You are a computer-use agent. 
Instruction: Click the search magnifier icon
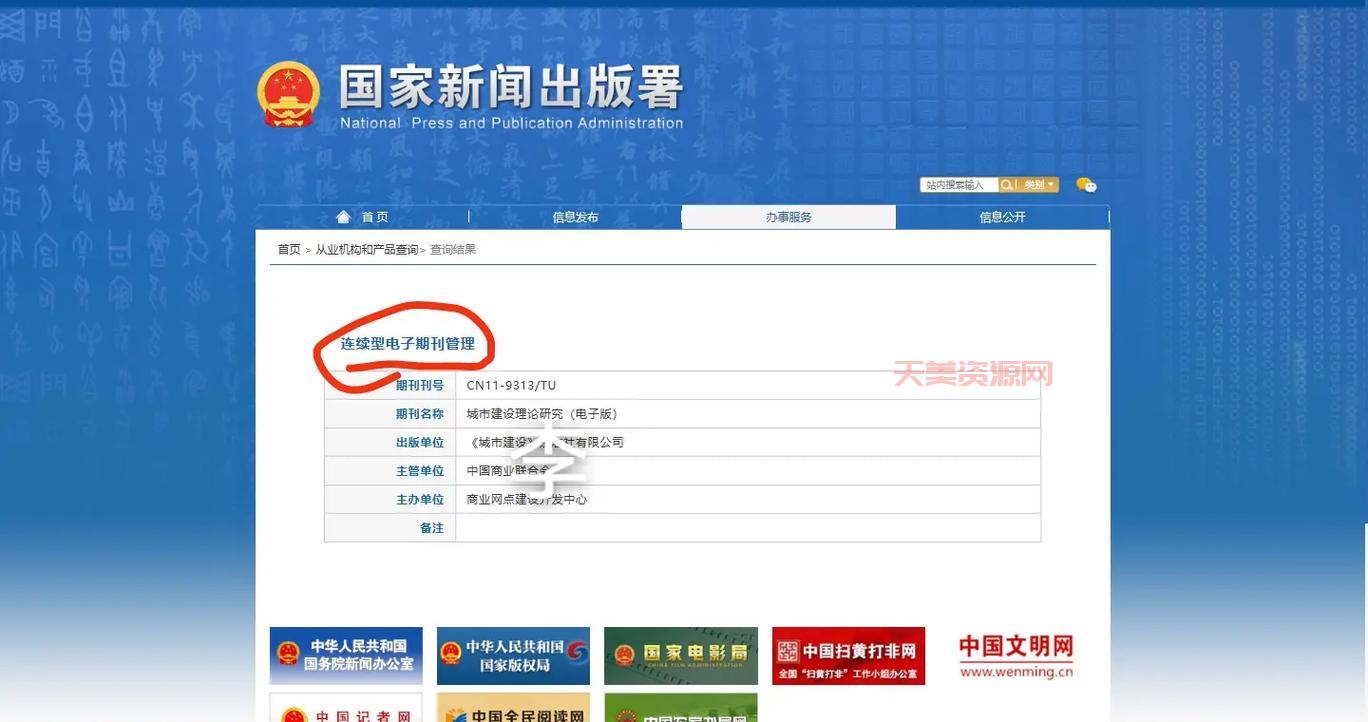click(1006, 185)
